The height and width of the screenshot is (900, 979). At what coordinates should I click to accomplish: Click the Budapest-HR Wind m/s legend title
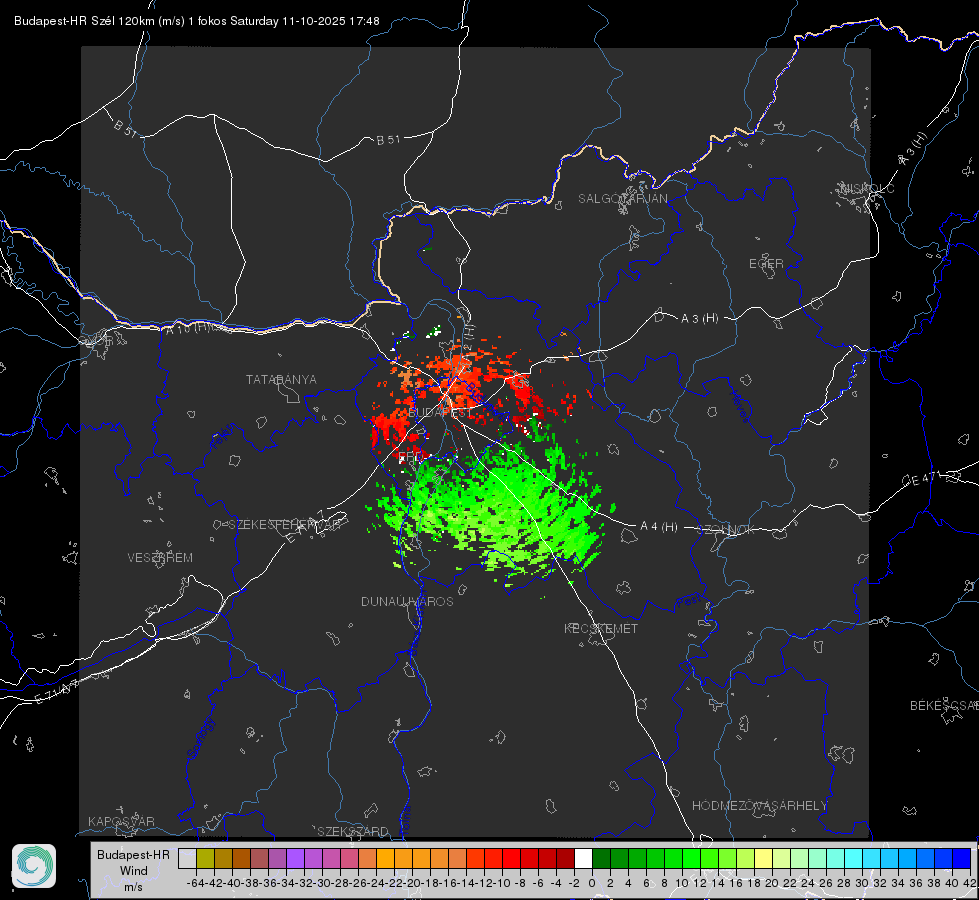tap(133, 870)
